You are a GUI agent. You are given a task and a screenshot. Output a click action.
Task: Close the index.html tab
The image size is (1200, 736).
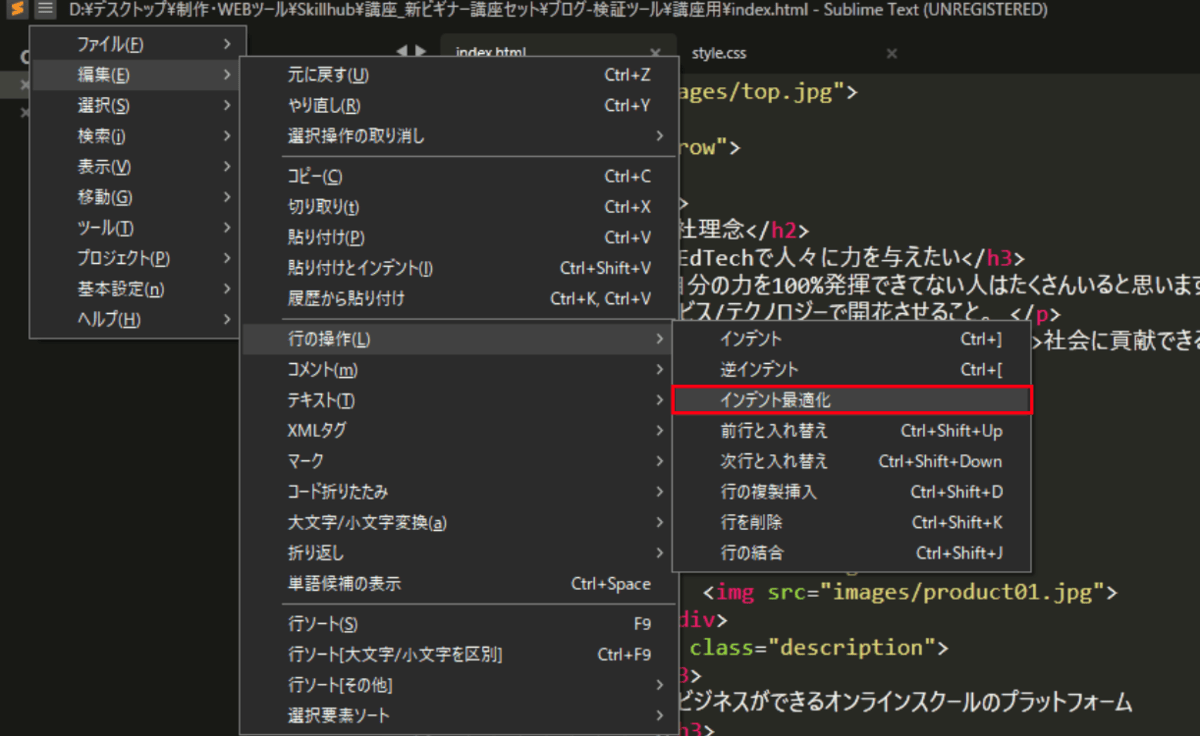click(x=656, y=53)
